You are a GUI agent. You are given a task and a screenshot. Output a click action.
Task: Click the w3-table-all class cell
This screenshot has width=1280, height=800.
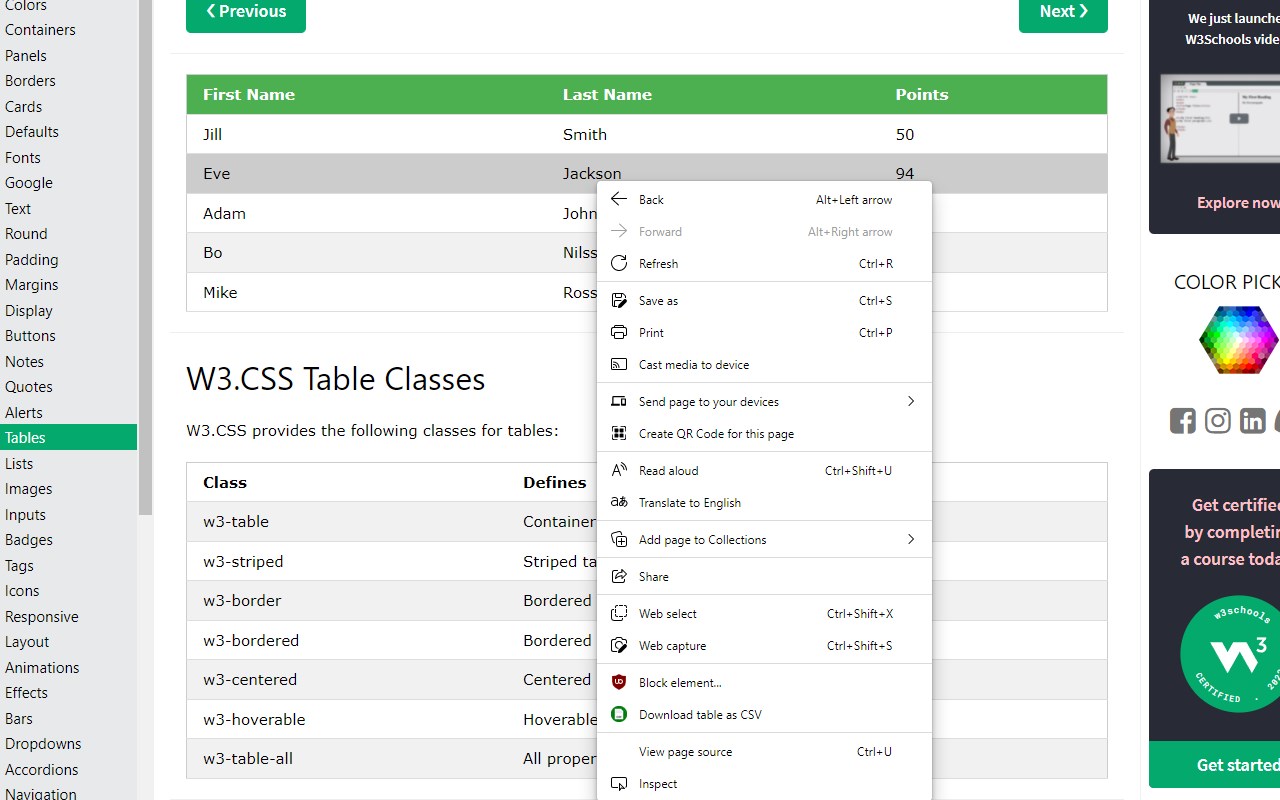tap(347, 758)
